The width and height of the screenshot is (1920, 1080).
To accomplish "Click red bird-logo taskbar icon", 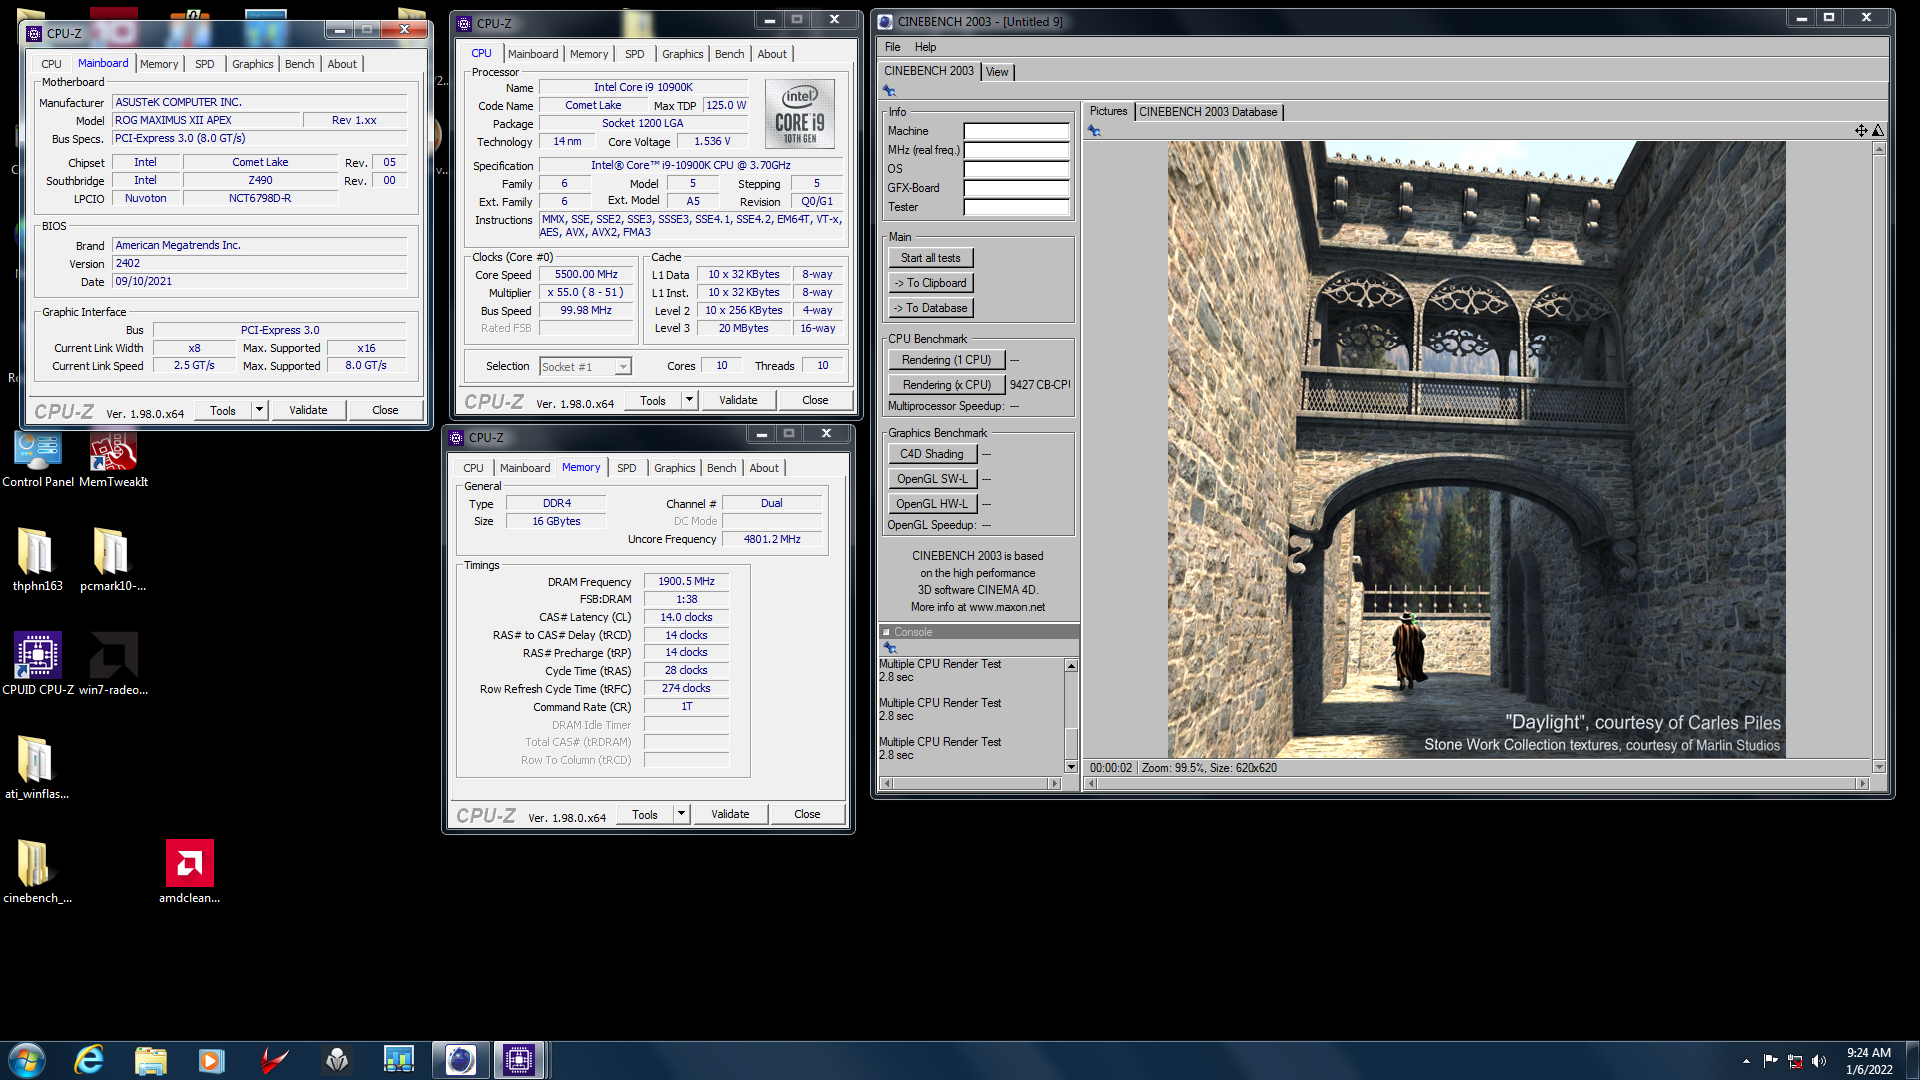I will (x=274, y=1060).
